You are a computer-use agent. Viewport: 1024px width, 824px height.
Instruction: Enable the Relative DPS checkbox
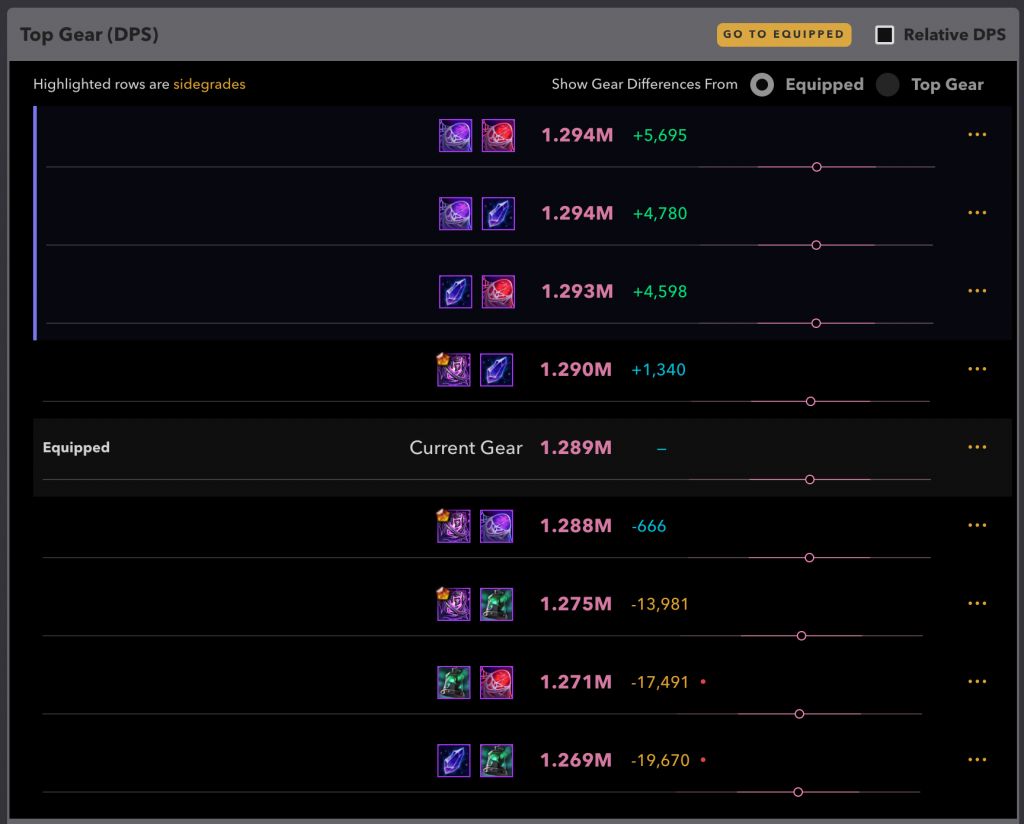pyautogui.click(x=884, y=35)
